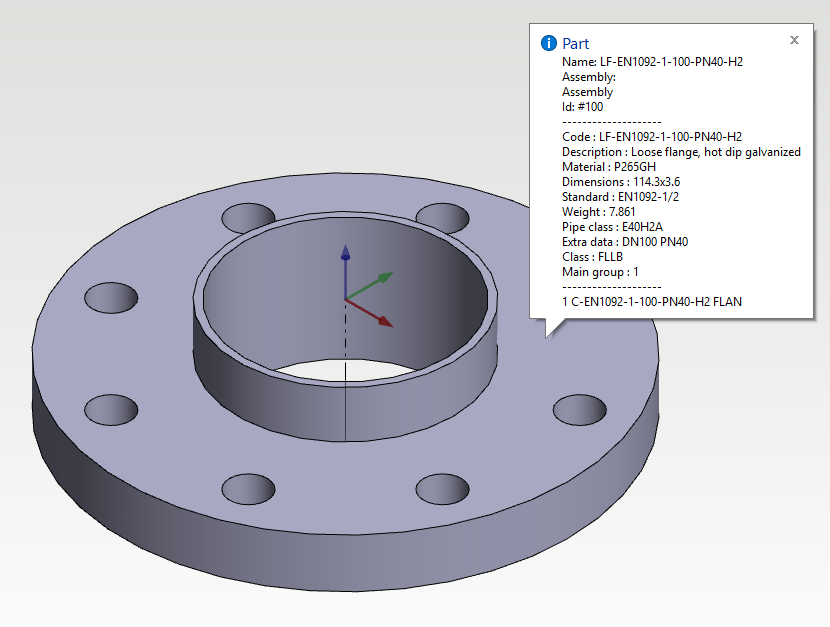
Task: Click the Pipe class E40H2A line
Action: [x=613, y=227]
